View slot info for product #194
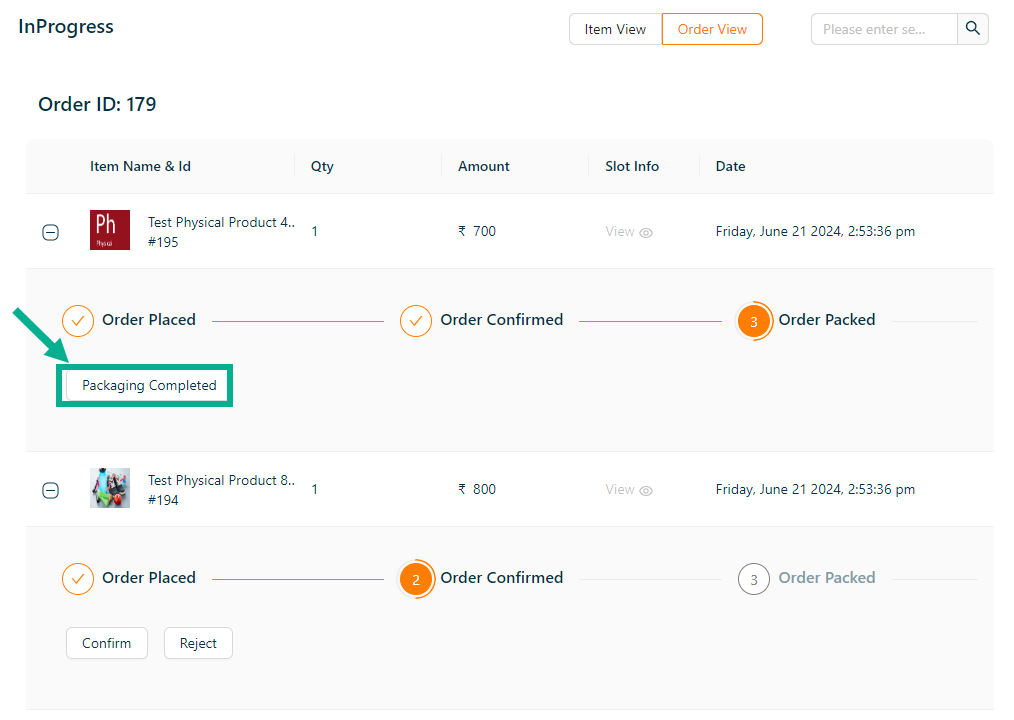The width and height of the screenshot is (1014, 720). pyautogui.click(x=629, y=490)
